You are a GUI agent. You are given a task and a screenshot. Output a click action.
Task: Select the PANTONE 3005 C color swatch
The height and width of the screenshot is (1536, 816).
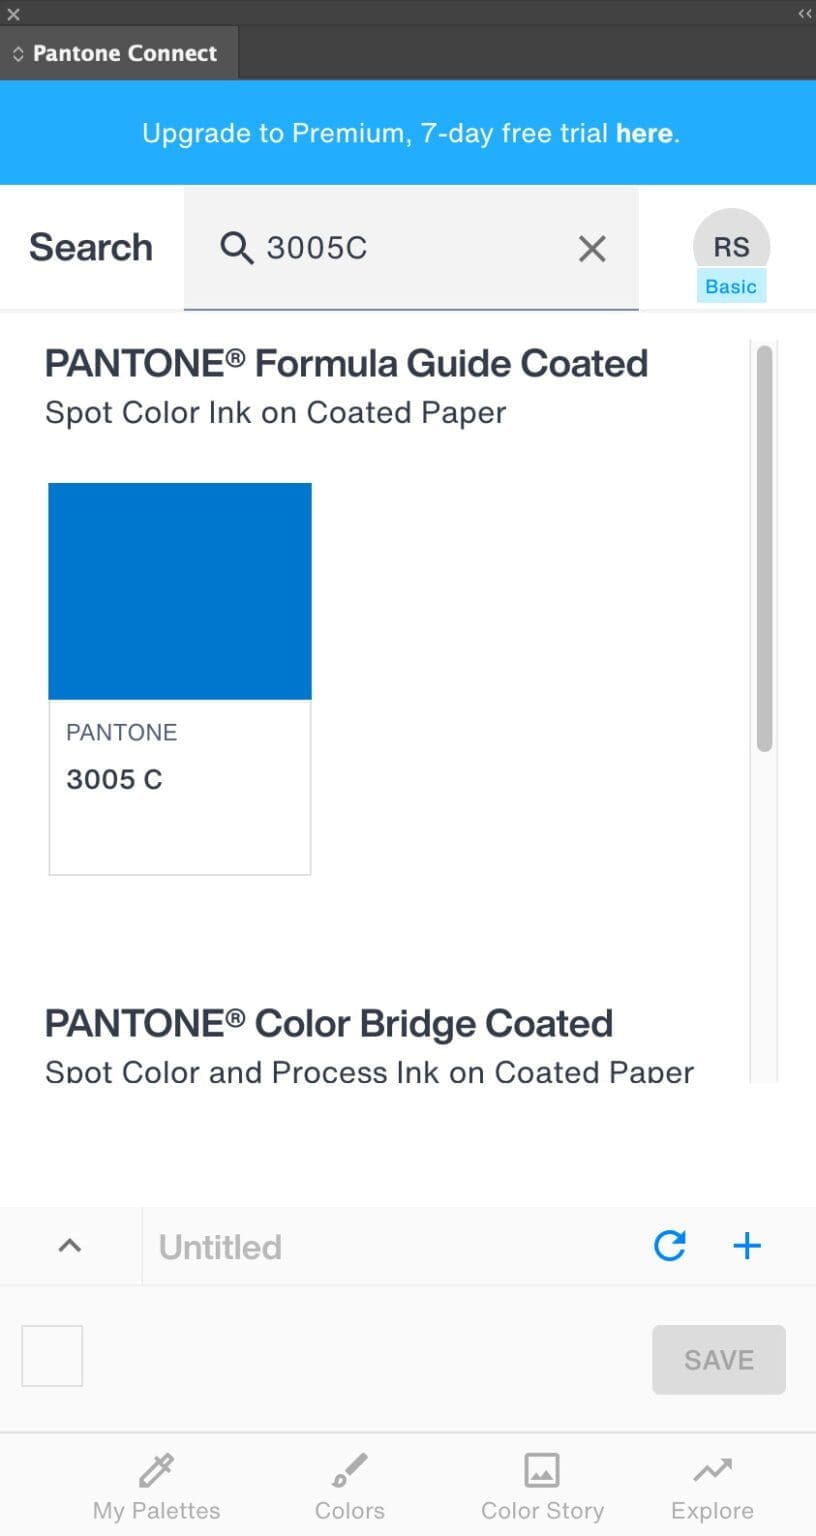pyautogui.click(x=179, y=590)
